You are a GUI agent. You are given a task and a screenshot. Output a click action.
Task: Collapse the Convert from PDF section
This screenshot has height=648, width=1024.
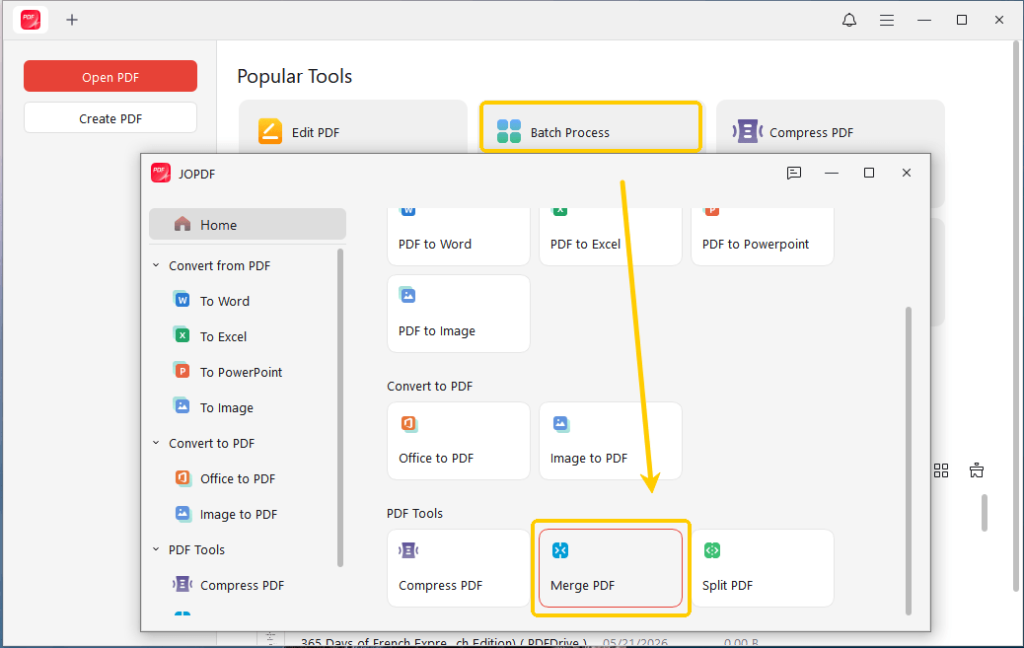pos(156,265)
